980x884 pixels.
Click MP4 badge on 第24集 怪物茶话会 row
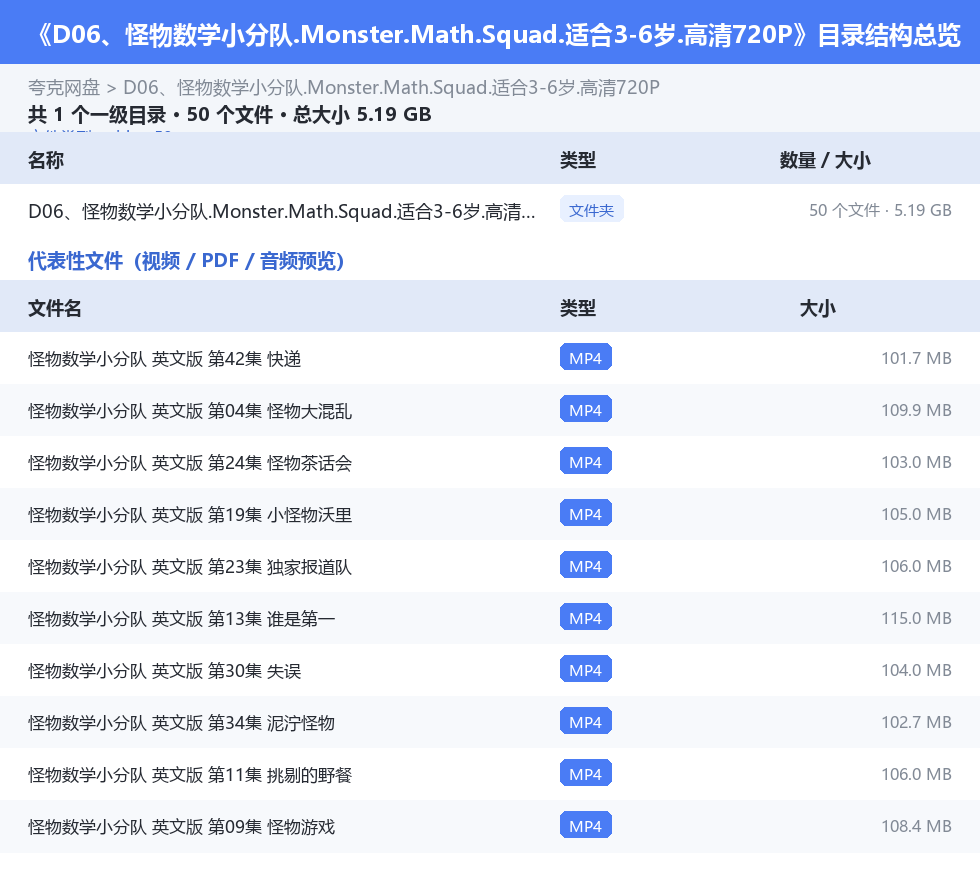tap(586, 461)
